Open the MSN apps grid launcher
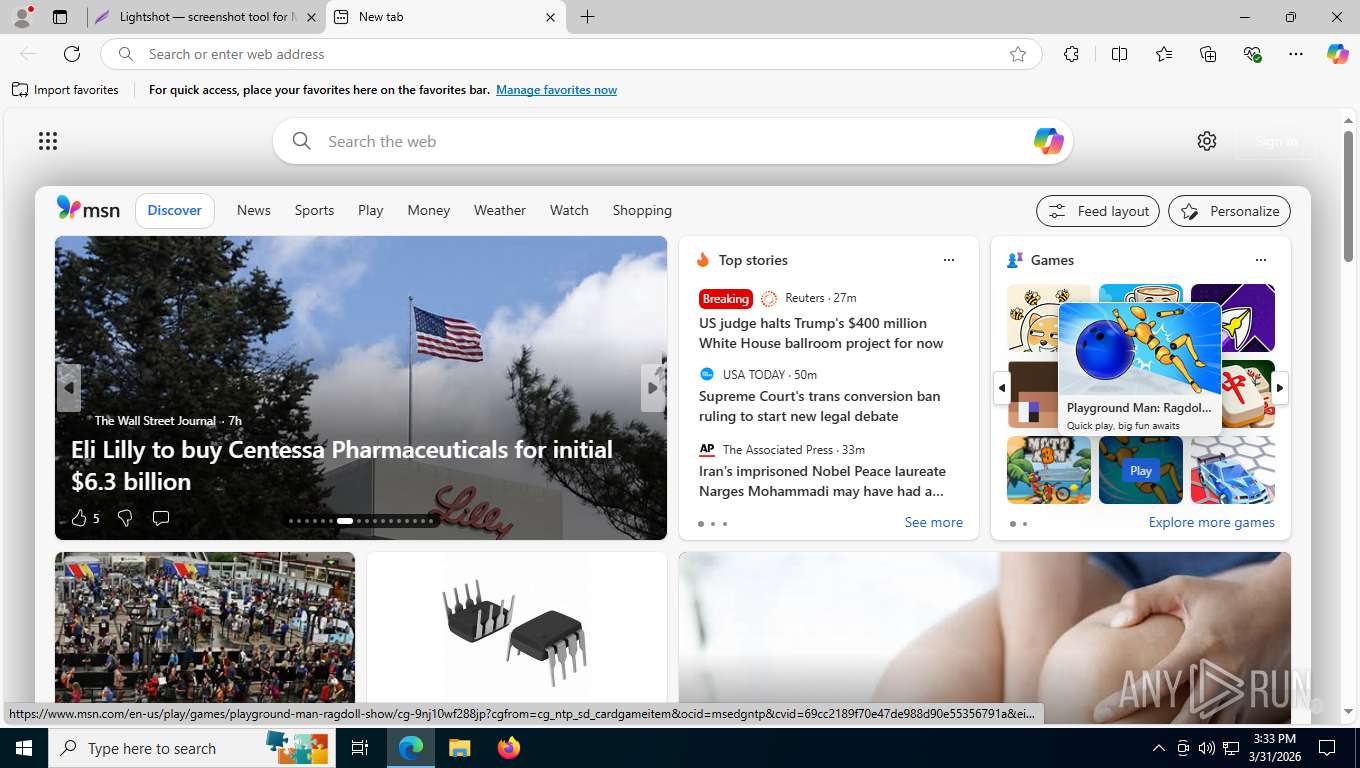The height and width of the screenshot is (768, 1360). click(x=48, y=141)
